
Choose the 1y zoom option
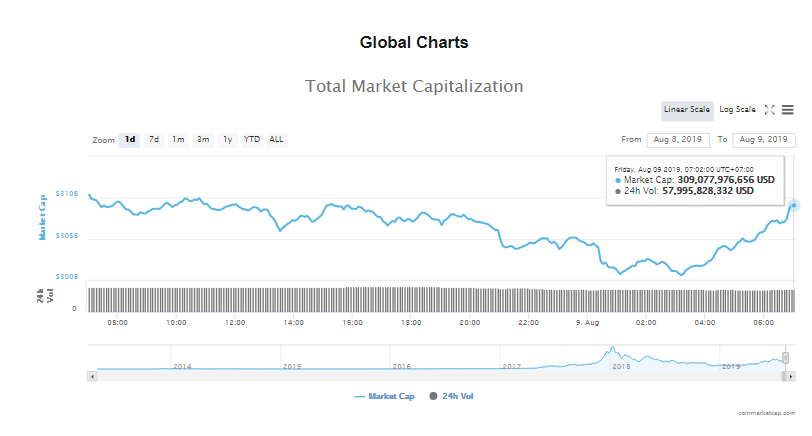(227, 140)
